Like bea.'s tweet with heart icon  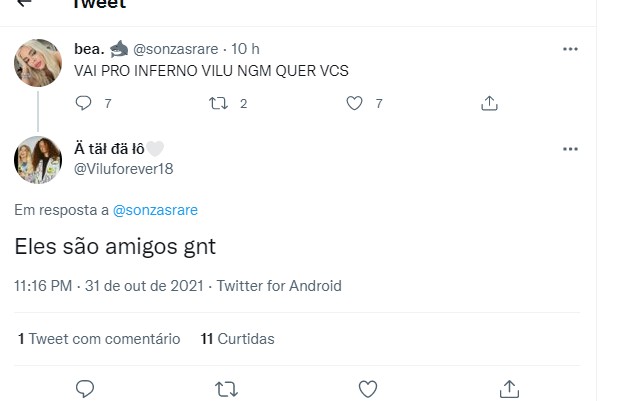click(x=353, y=102)
